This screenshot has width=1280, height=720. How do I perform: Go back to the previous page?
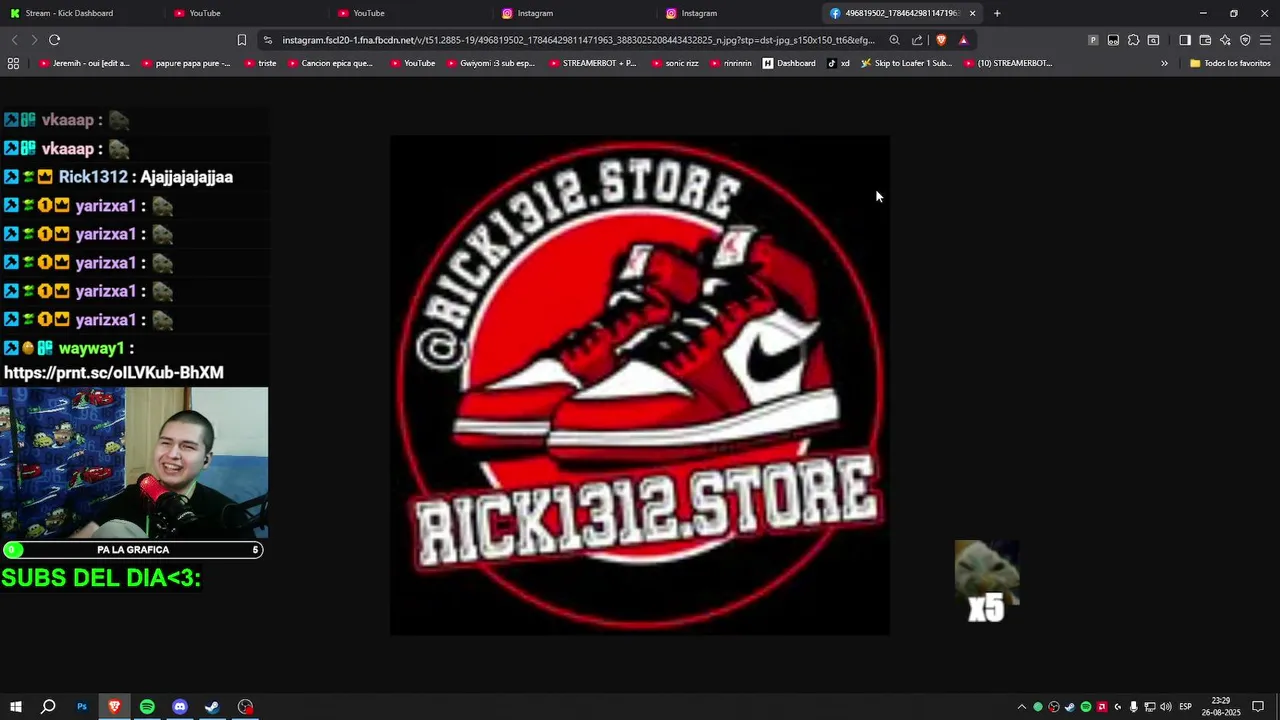pyautogui.click(x=14, y=40)
